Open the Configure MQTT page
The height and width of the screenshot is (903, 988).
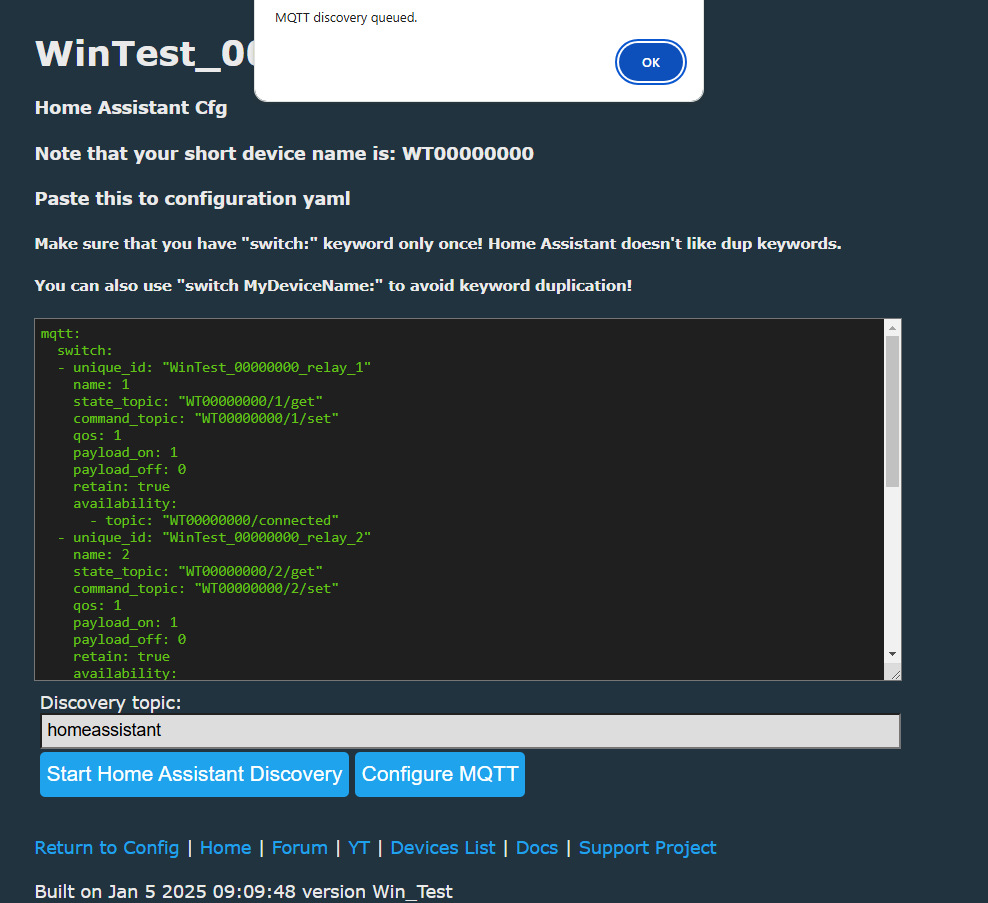click(440, 774)
